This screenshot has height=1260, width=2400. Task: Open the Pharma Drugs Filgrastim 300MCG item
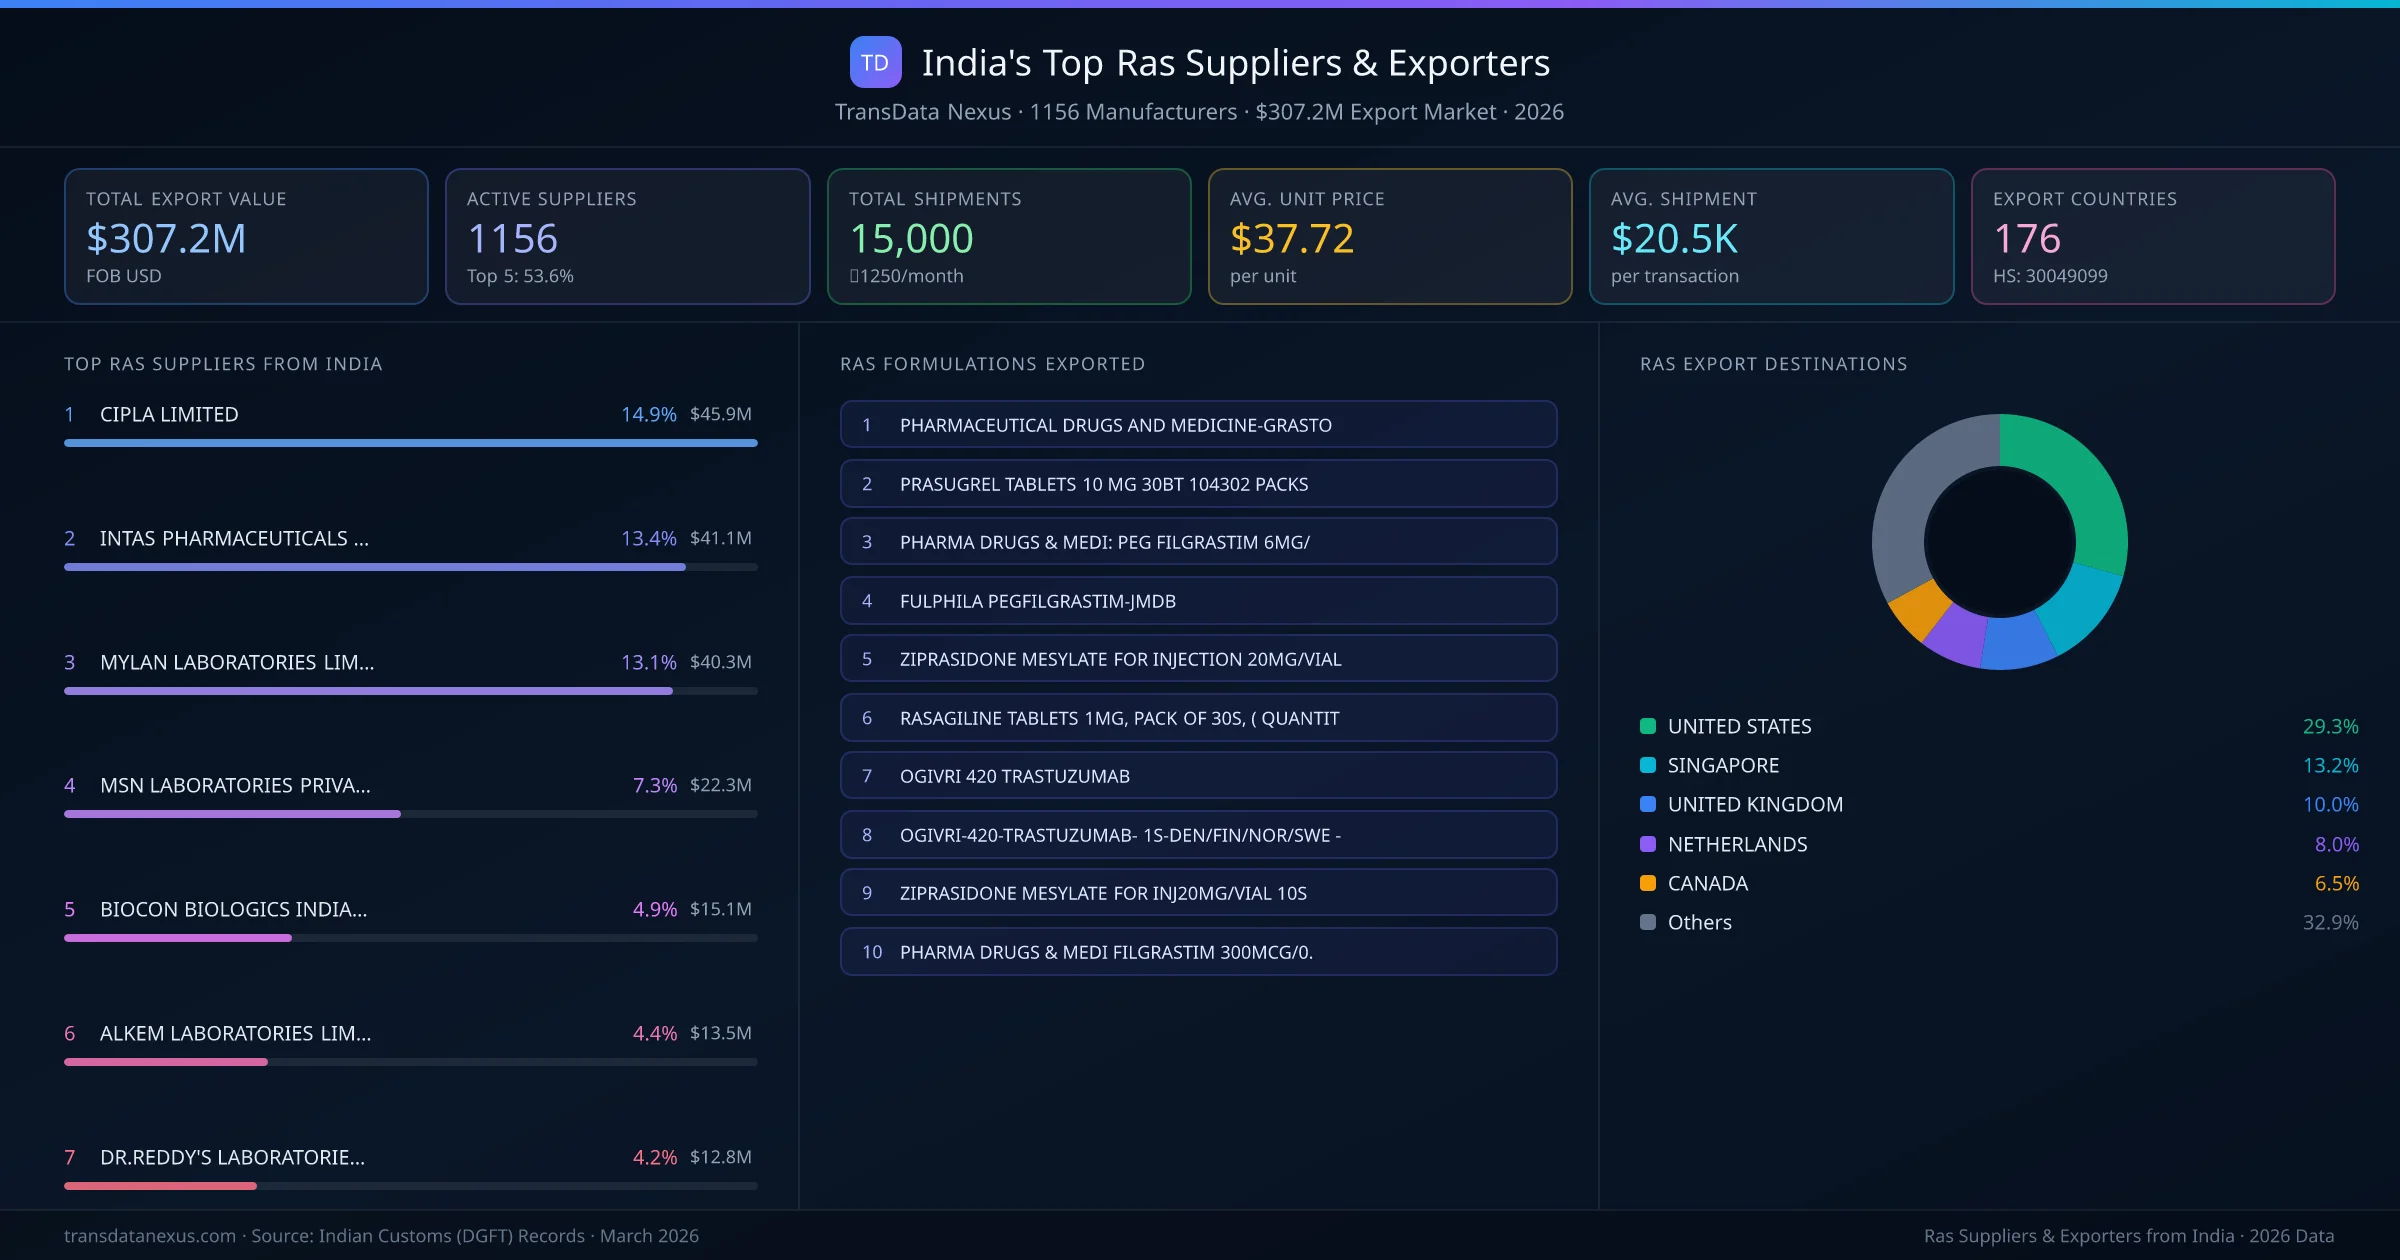click(x=1198, y=952)
